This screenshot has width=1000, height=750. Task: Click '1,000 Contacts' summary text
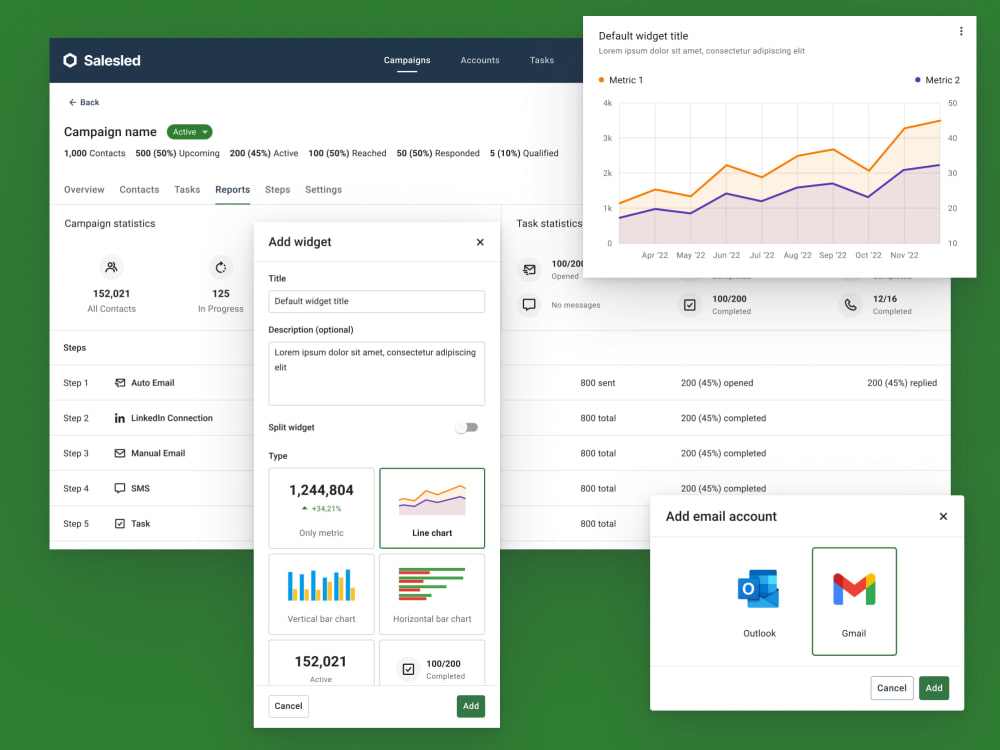(x=94, y=153)
